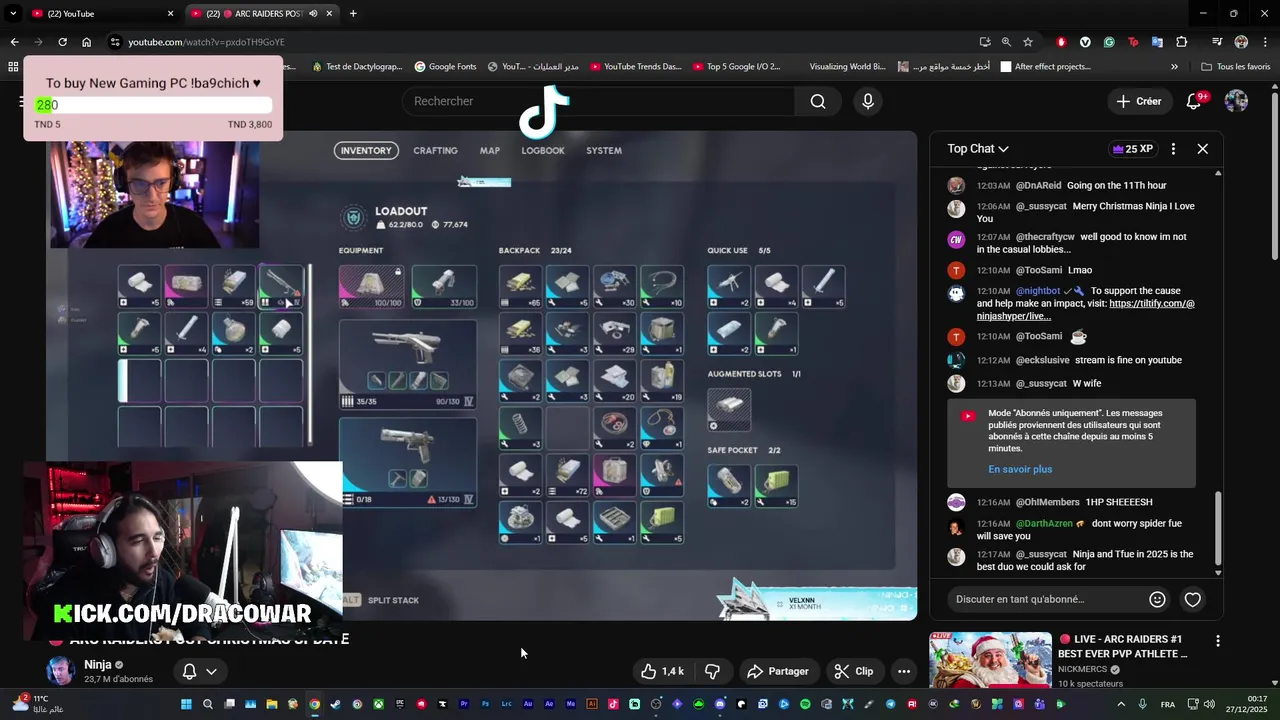Go to Chrome home page icon
This screenshot has height=720, width=1280.
pyautogui.click(x=86, y=42)
